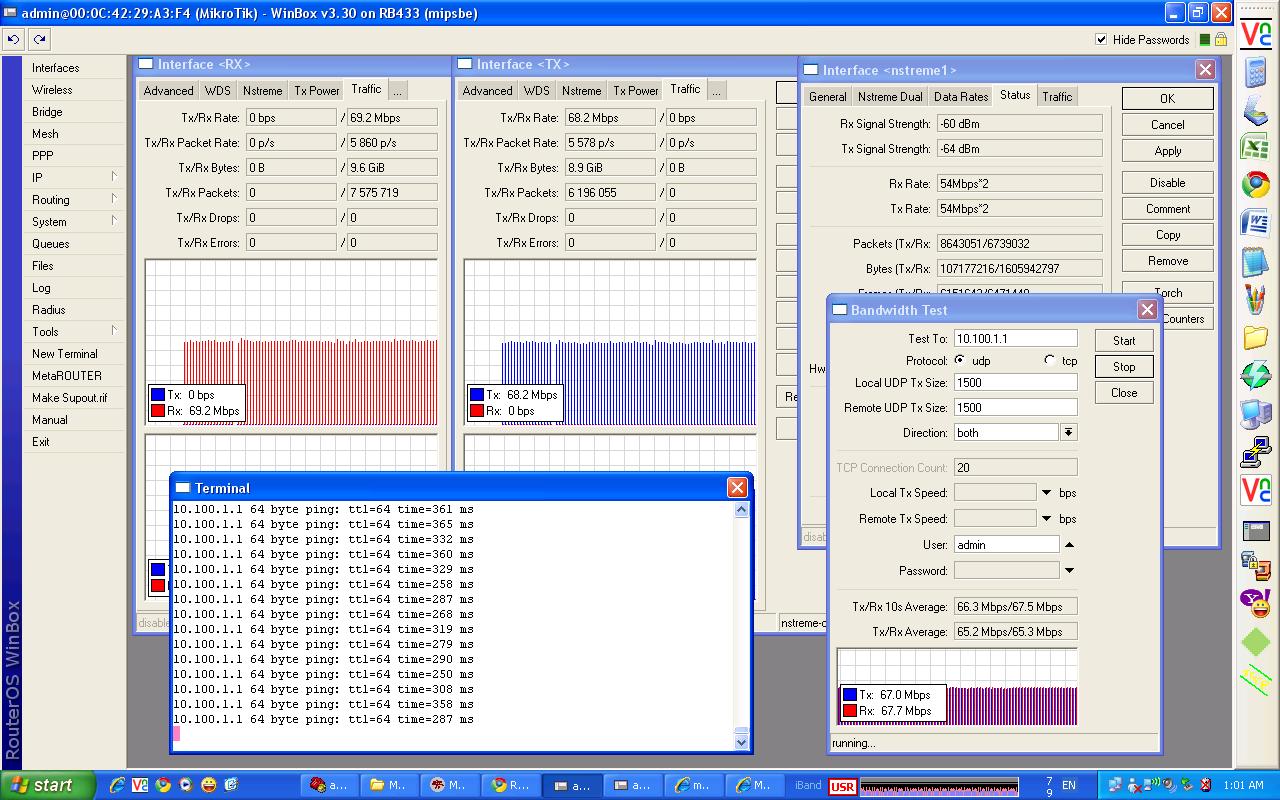Click the Test To address field

point(1015,338)
